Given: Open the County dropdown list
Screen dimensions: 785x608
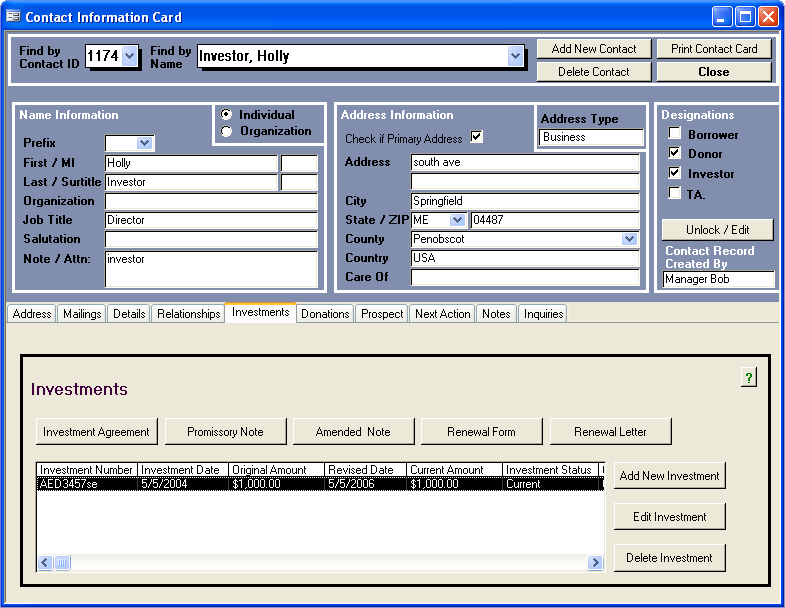Looking at the screenshot, I should pos(629,239).
